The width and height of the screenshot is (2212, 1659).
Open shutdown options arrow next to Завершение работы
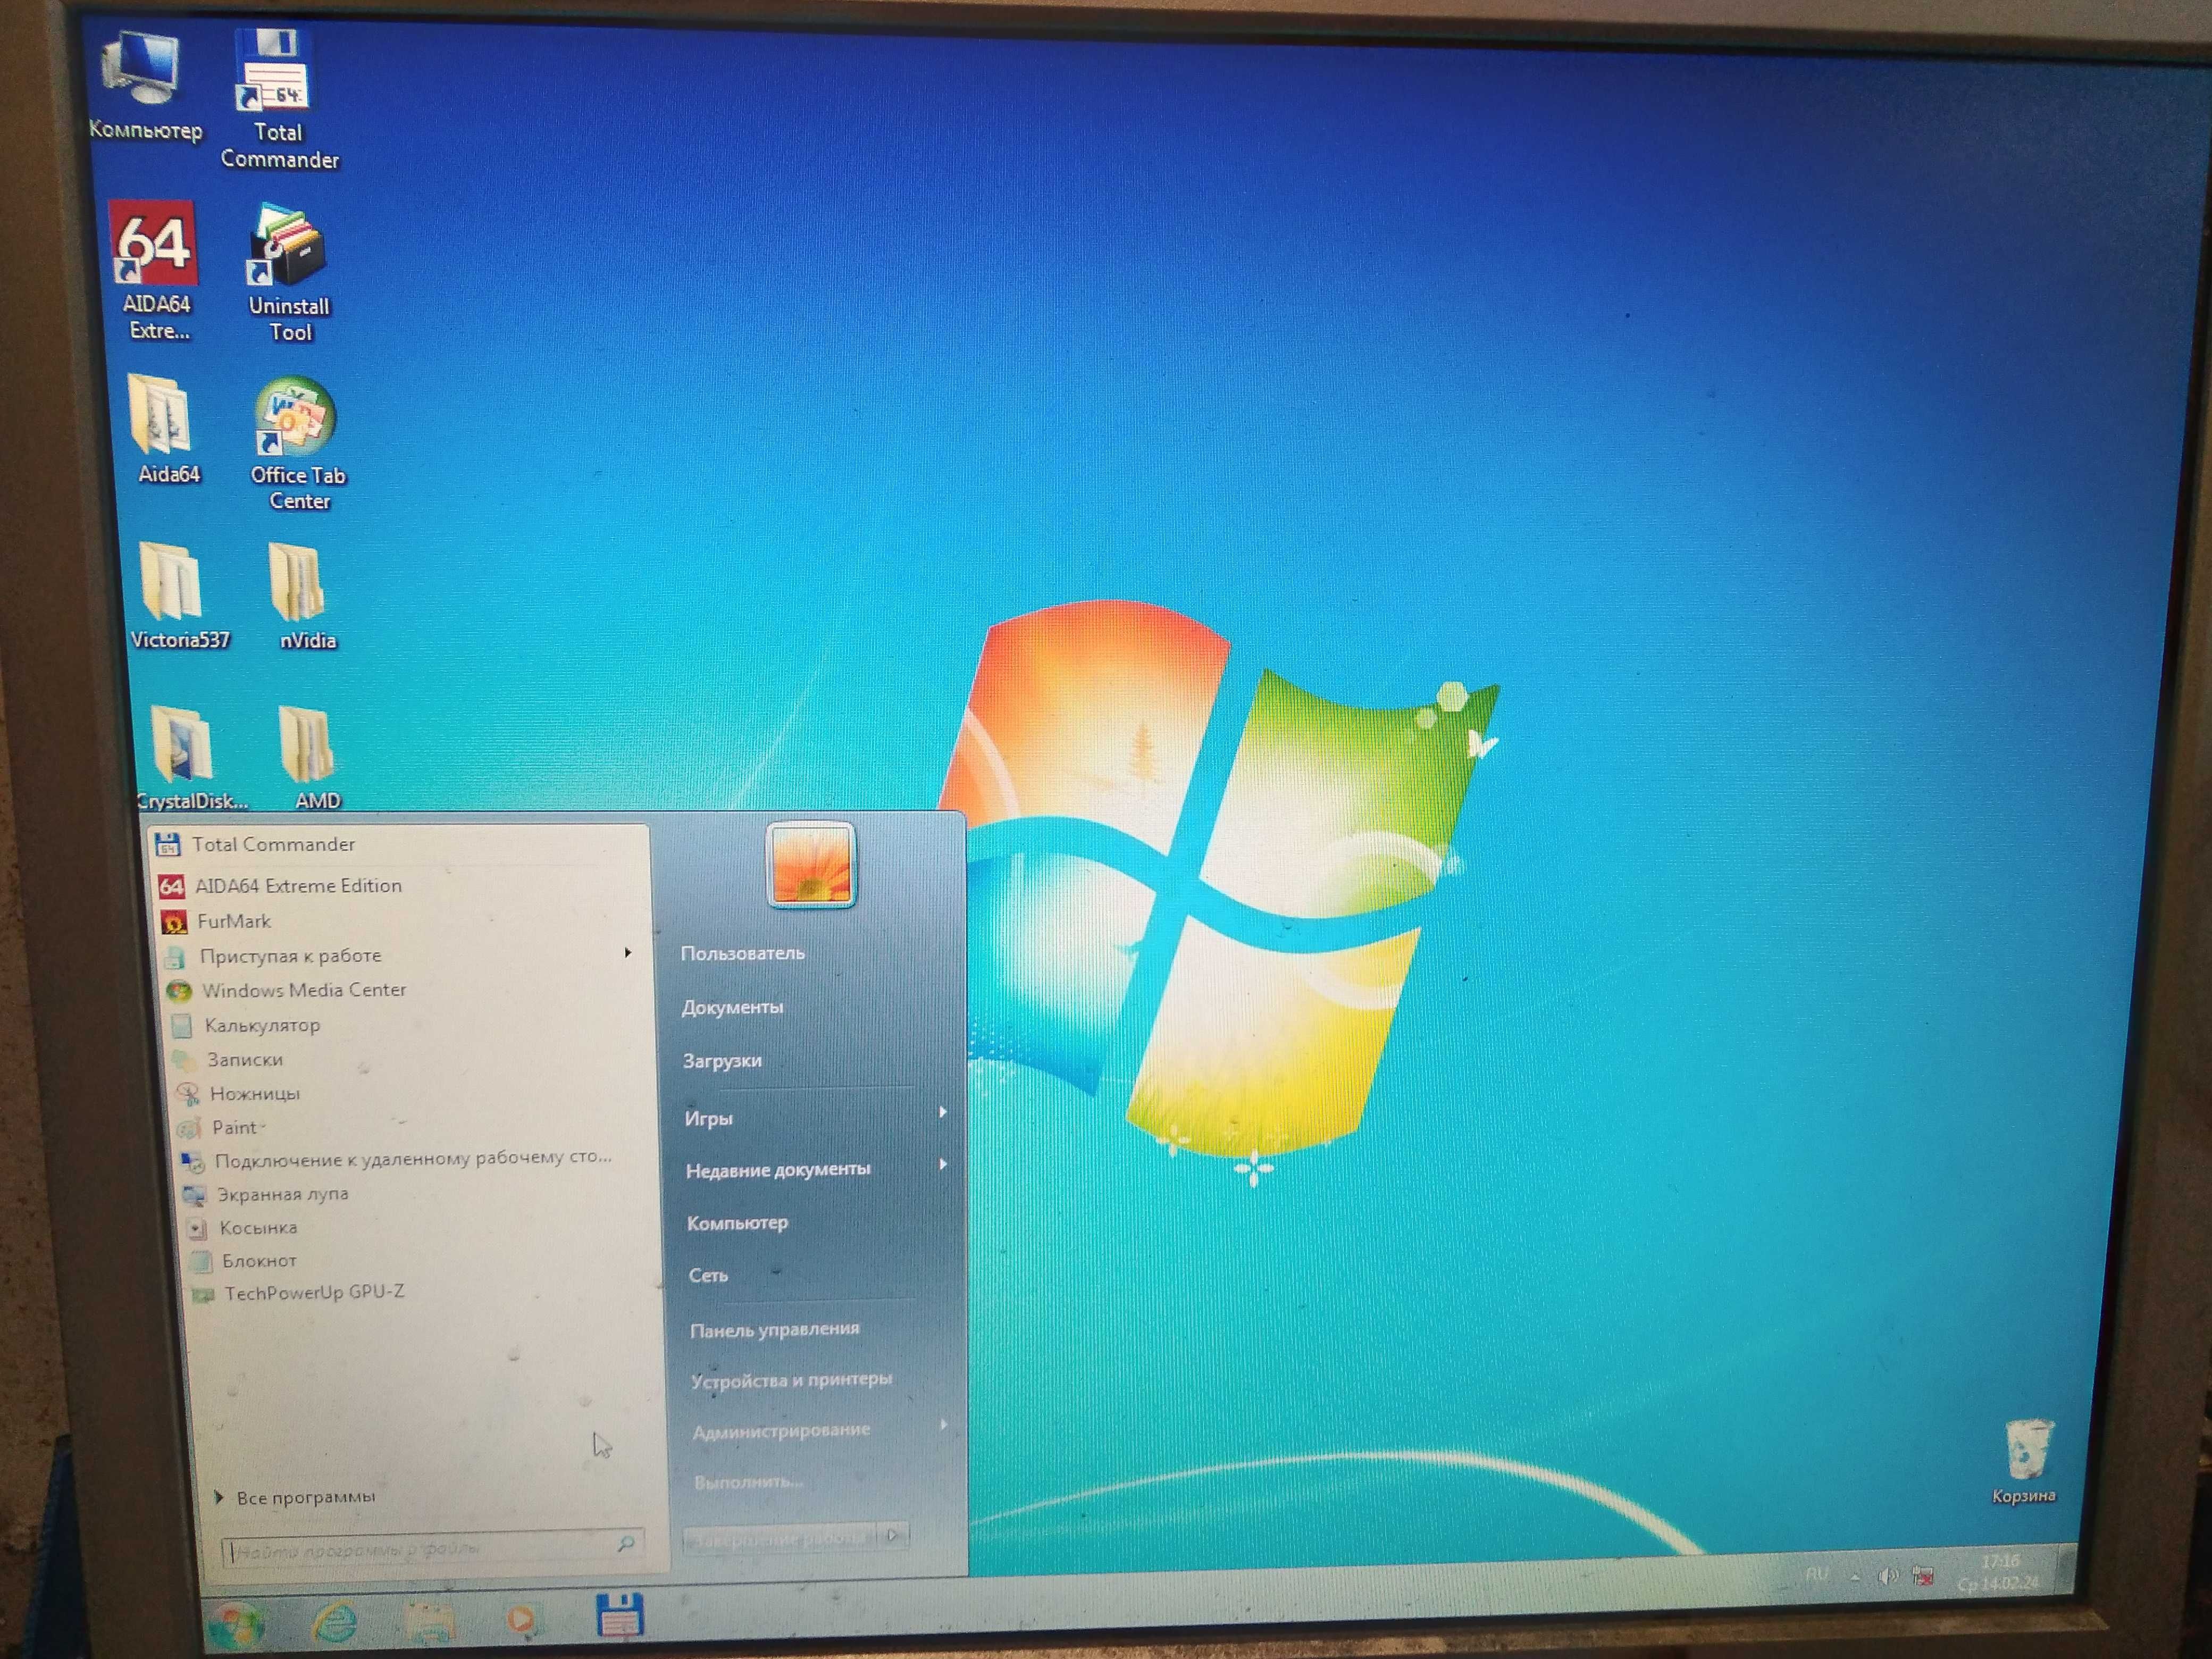click(893, 1535)
